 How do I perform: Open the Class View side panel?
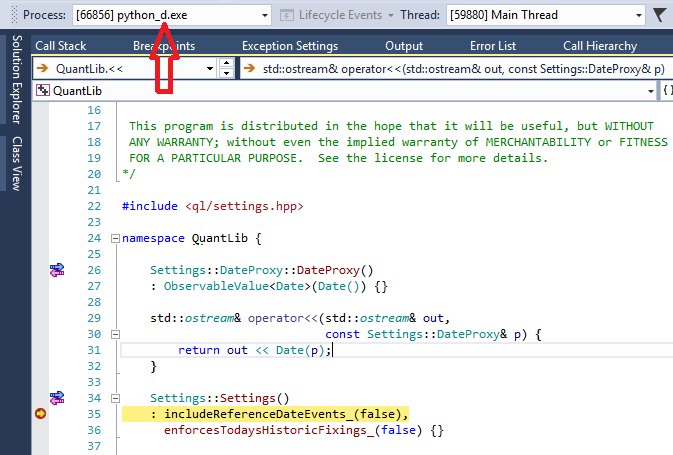(x=16, y=163)
